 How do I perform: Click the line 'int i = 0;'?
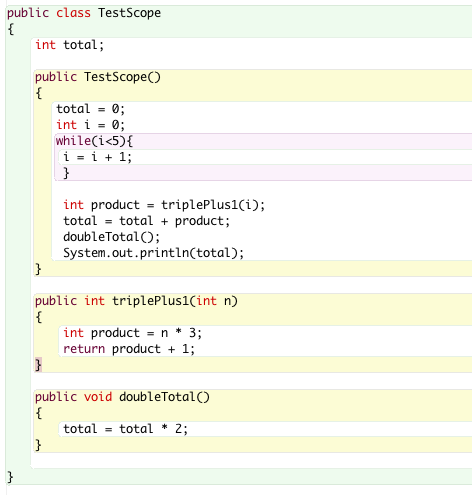pos(90,125)
